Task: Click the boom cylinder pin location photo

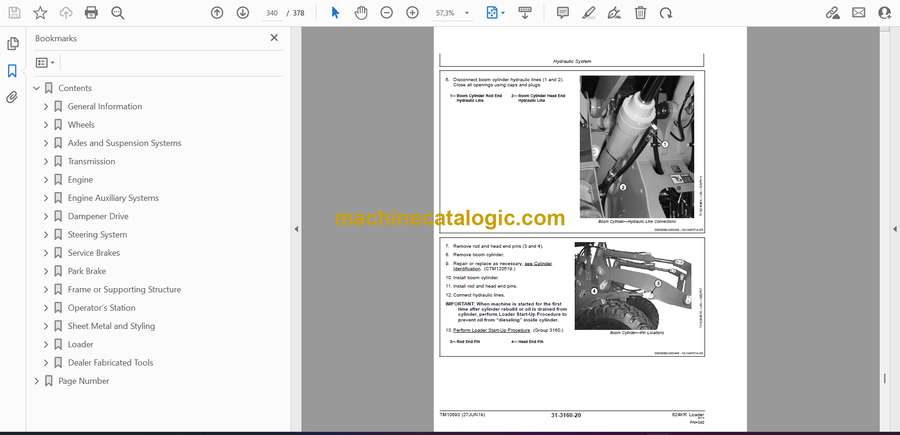Action: (633, 286)
